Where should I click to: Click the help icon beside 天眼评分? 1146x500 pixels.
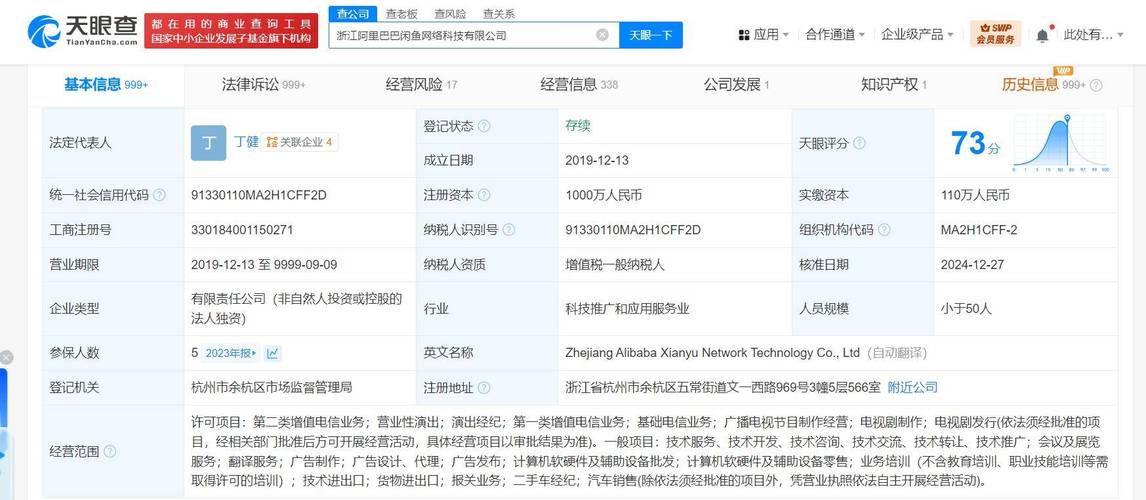coord(860,143)
